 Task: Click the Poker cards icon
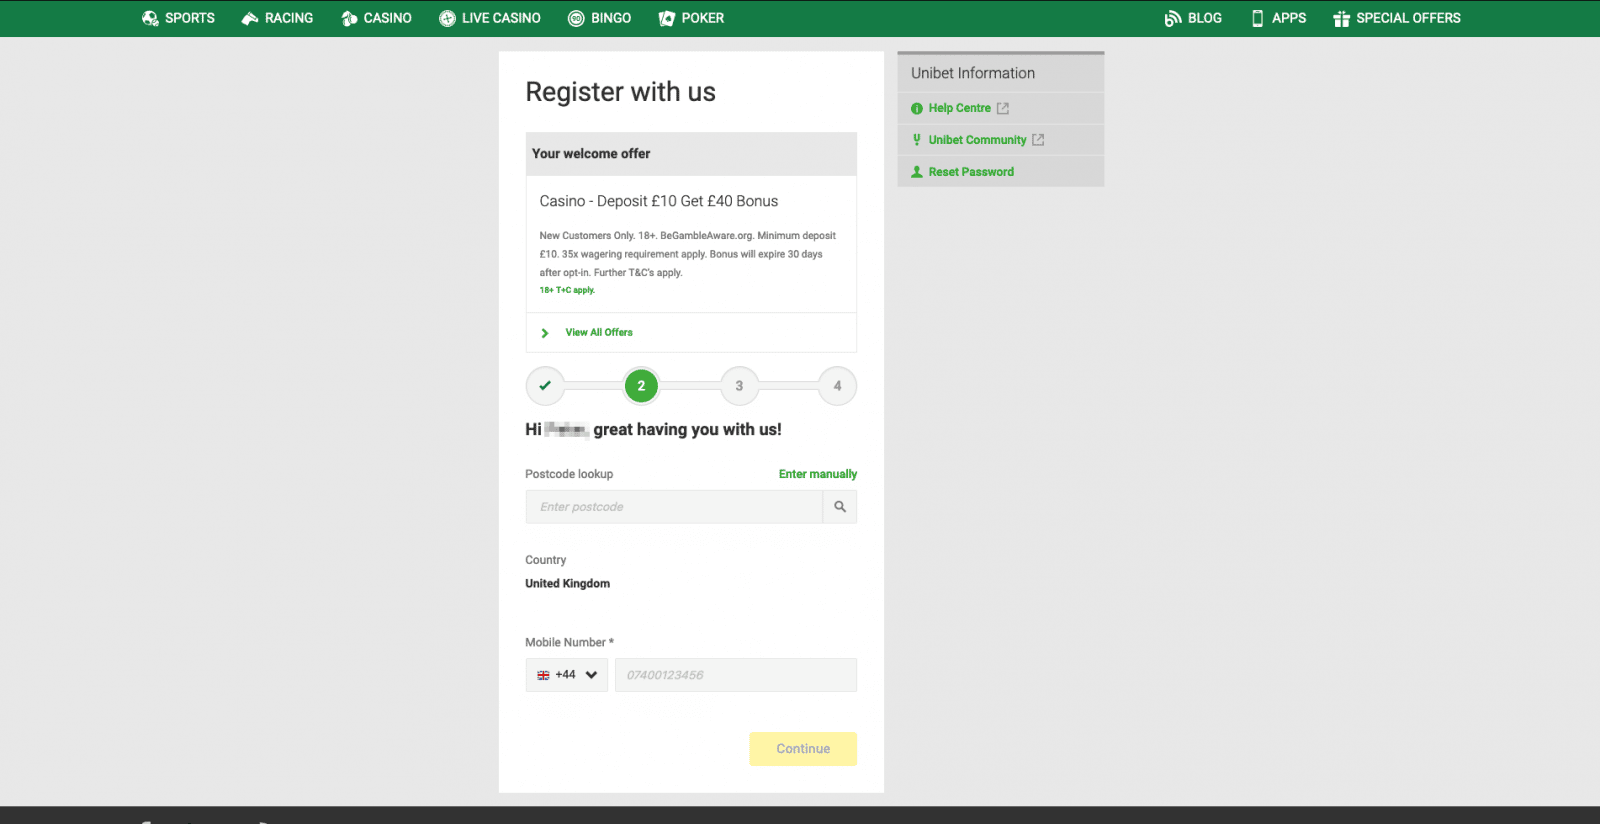click(667, 18)
